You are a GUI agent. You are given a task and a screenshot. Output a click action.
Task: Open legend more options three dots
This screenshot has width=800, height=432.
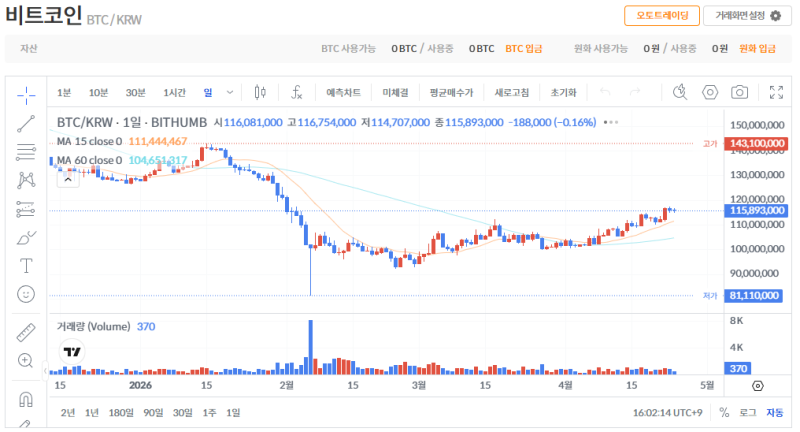(x=611, y=122)
